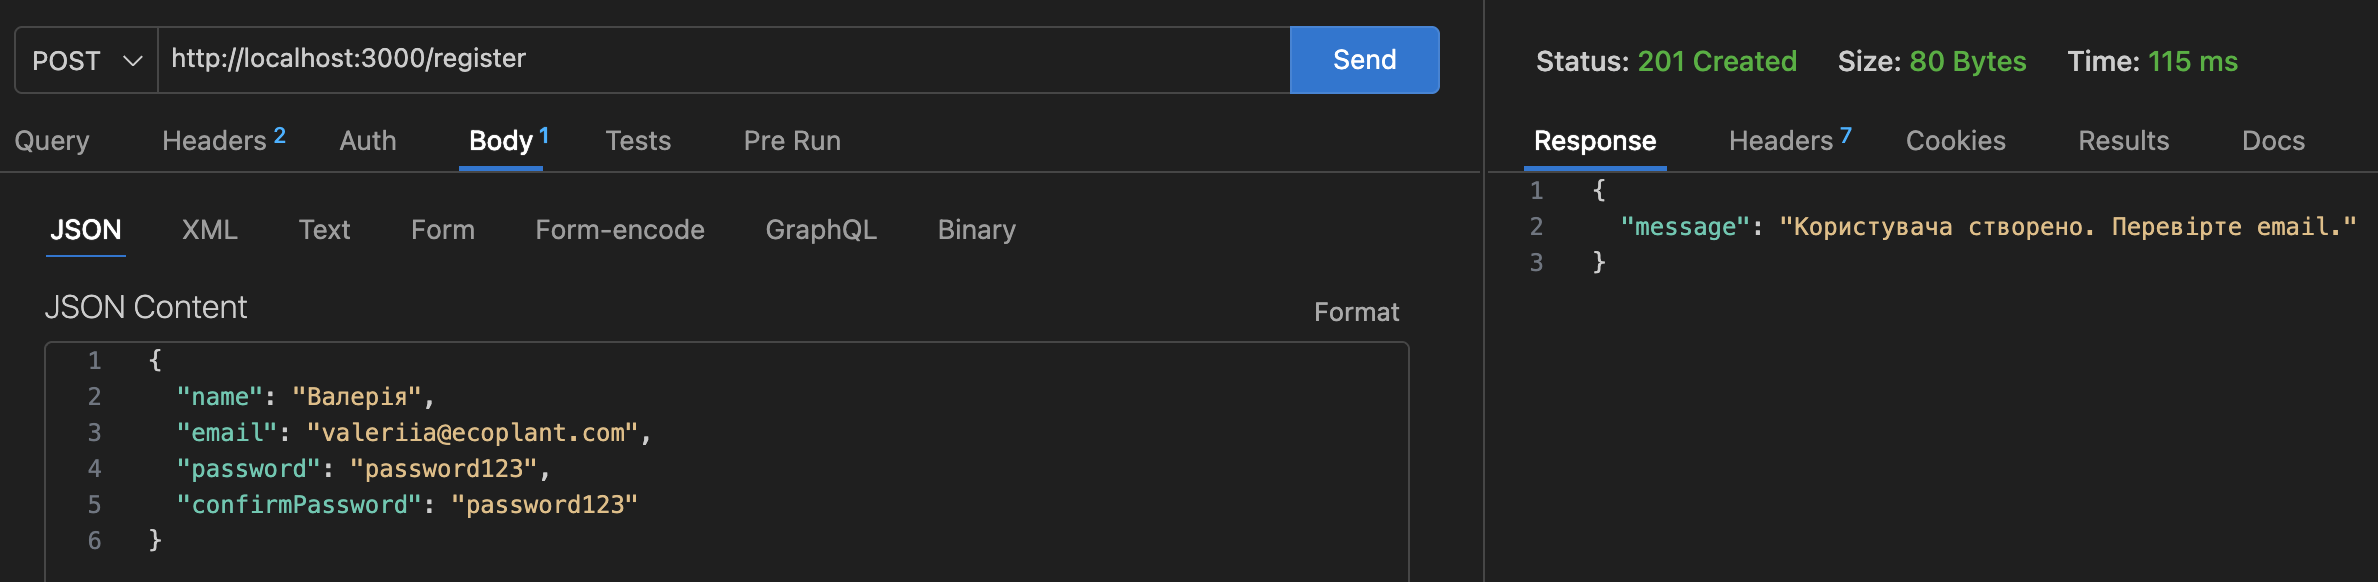Open the Results tab
This screenshot has width=2378, height=582.
tap(2123, 141)
